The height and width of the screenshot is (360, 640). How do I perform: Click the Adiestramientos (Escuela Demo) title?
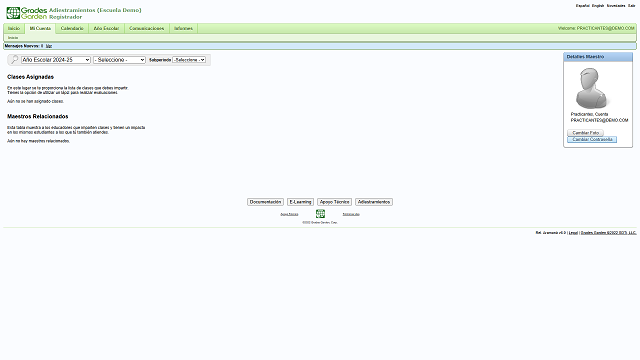coord(95,10)
